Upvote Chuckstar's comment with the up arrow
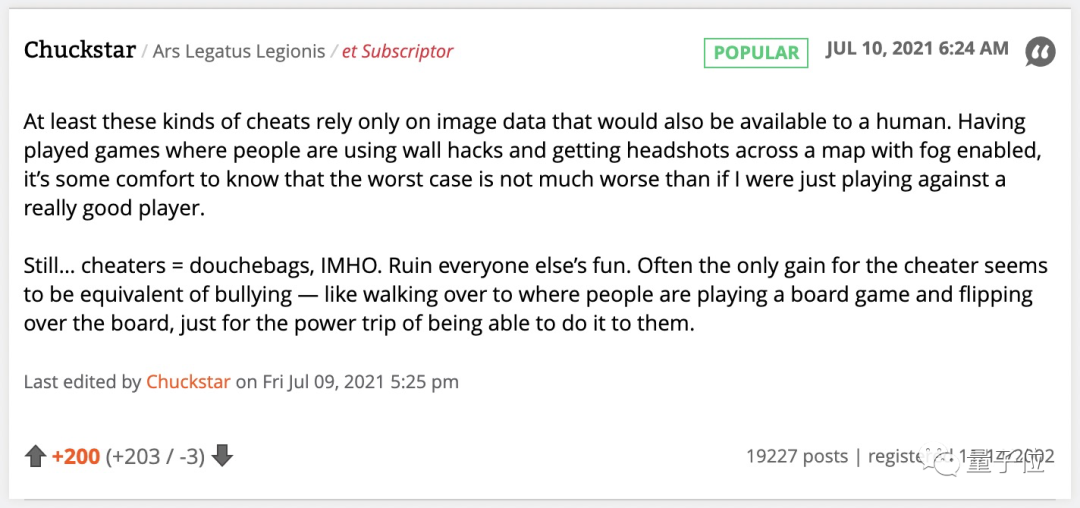Screen dimensions: 1080x508 coord(35,457)
